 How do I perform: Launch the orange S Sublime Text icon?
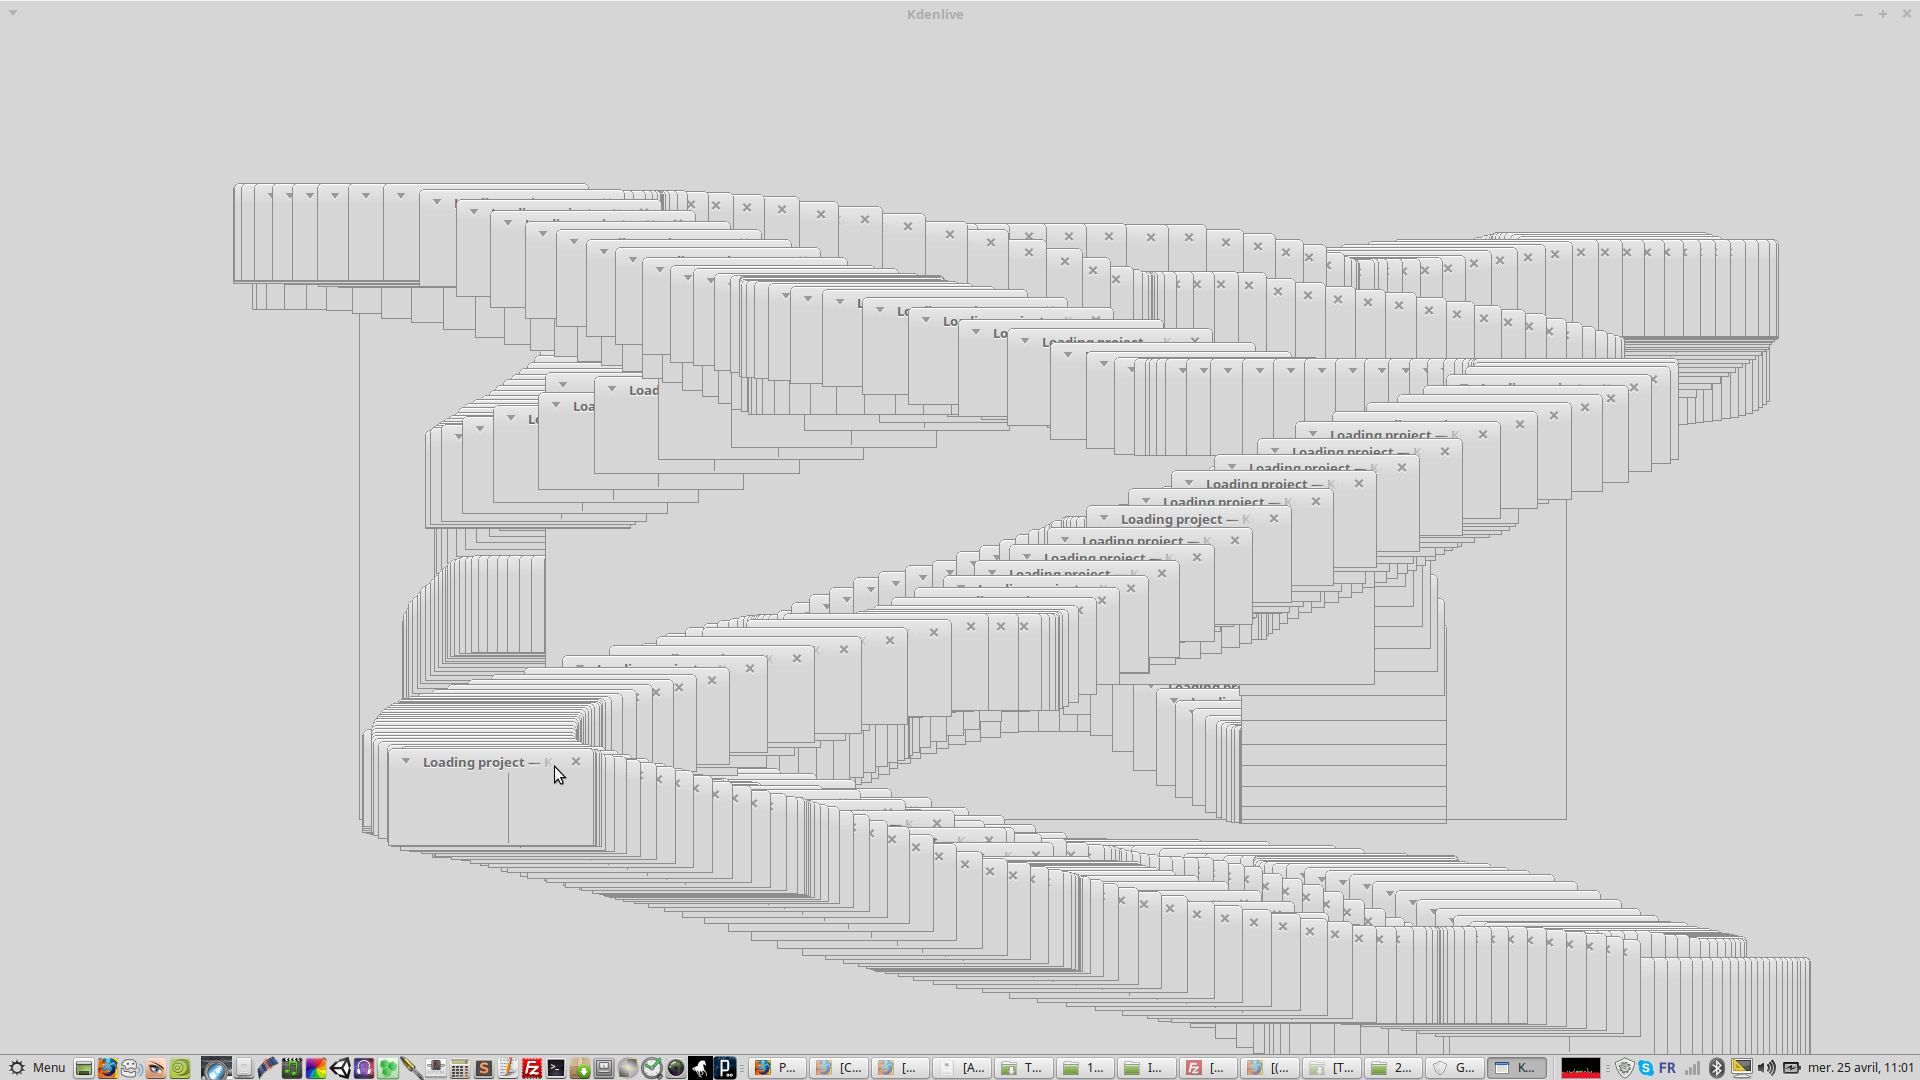(x=484, y=1068)
